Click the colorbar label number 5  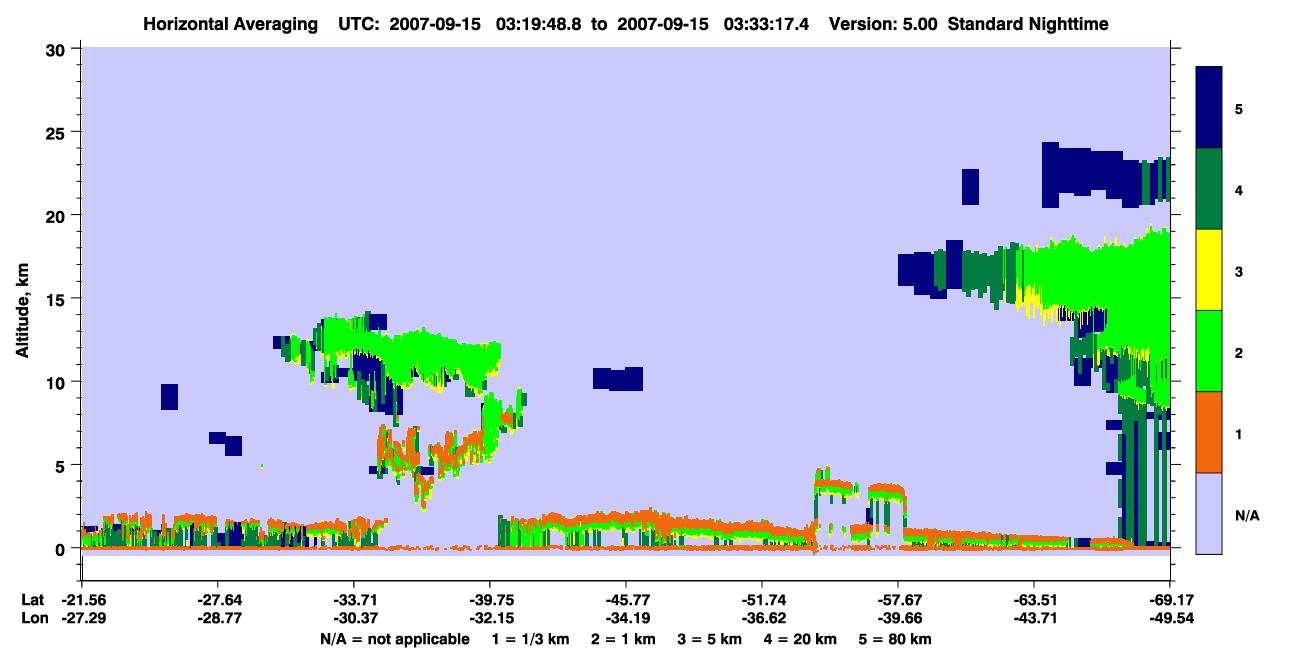(x=1239, y=108)
